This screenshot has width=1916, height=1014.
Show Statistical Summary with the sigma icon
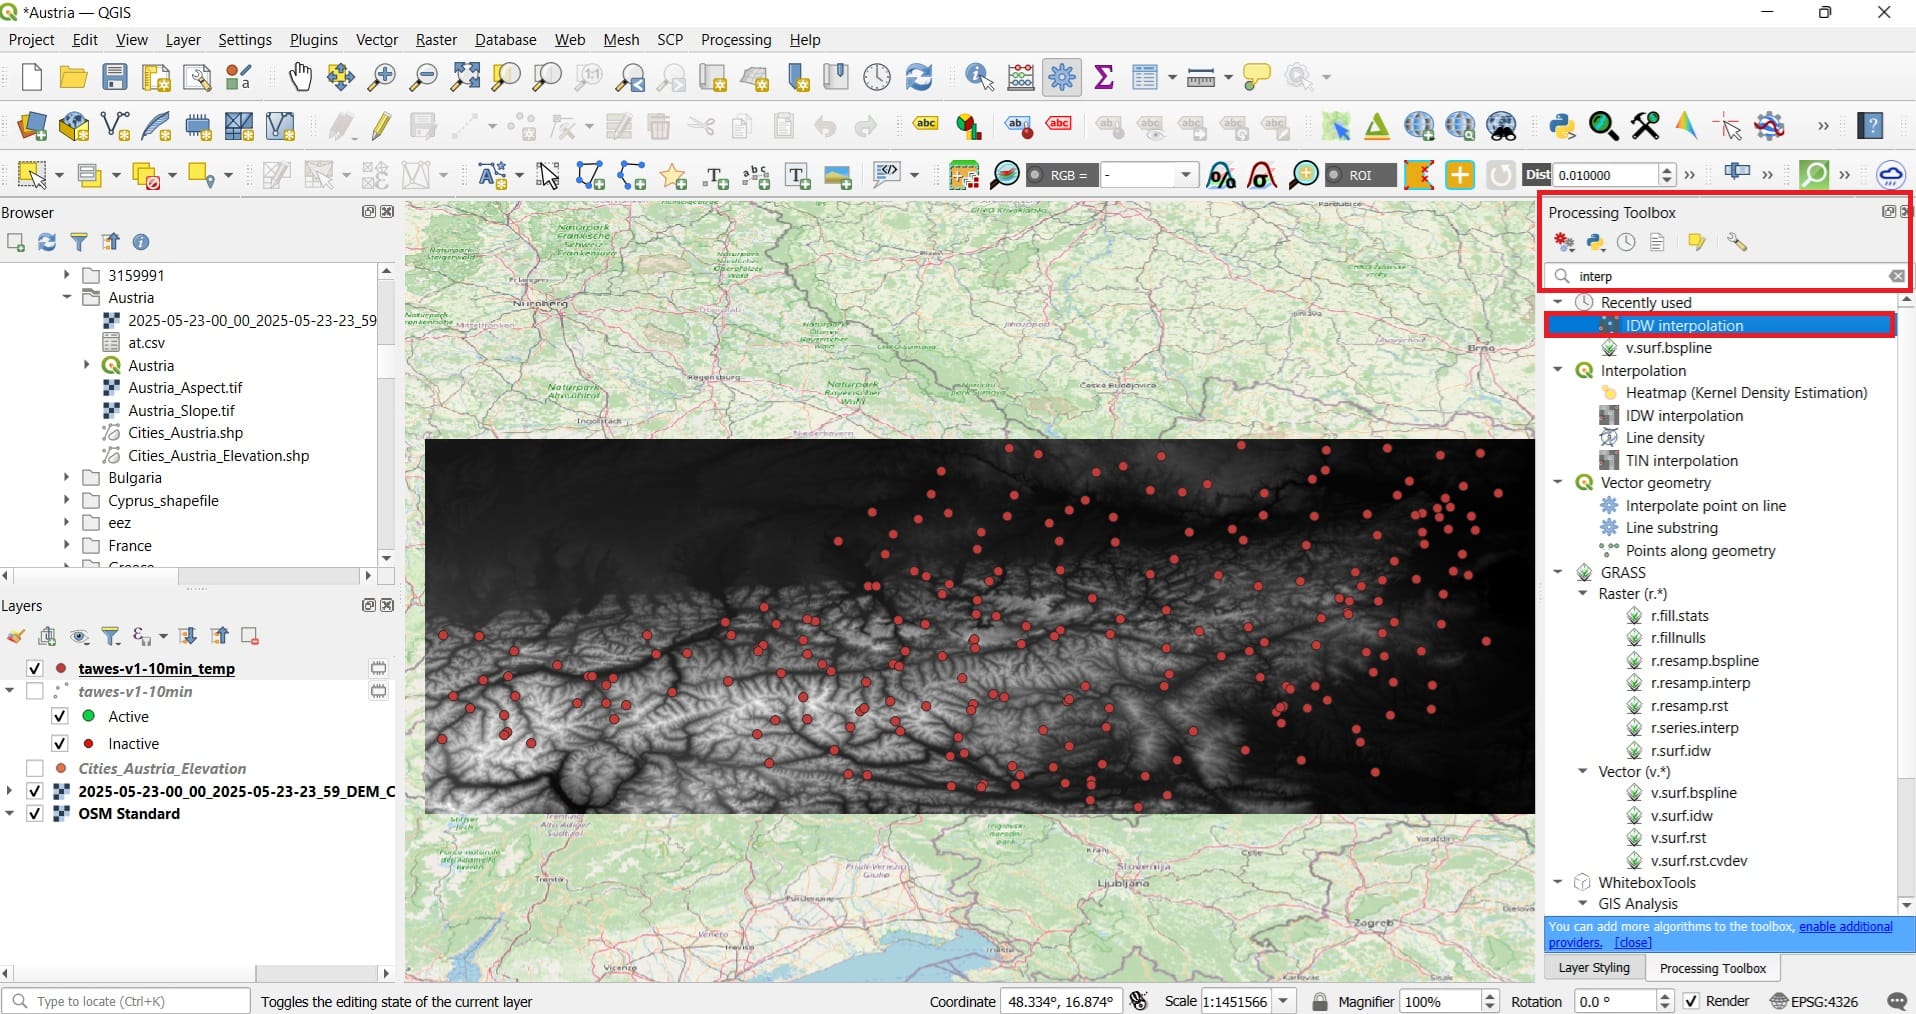click(1104, 77)
